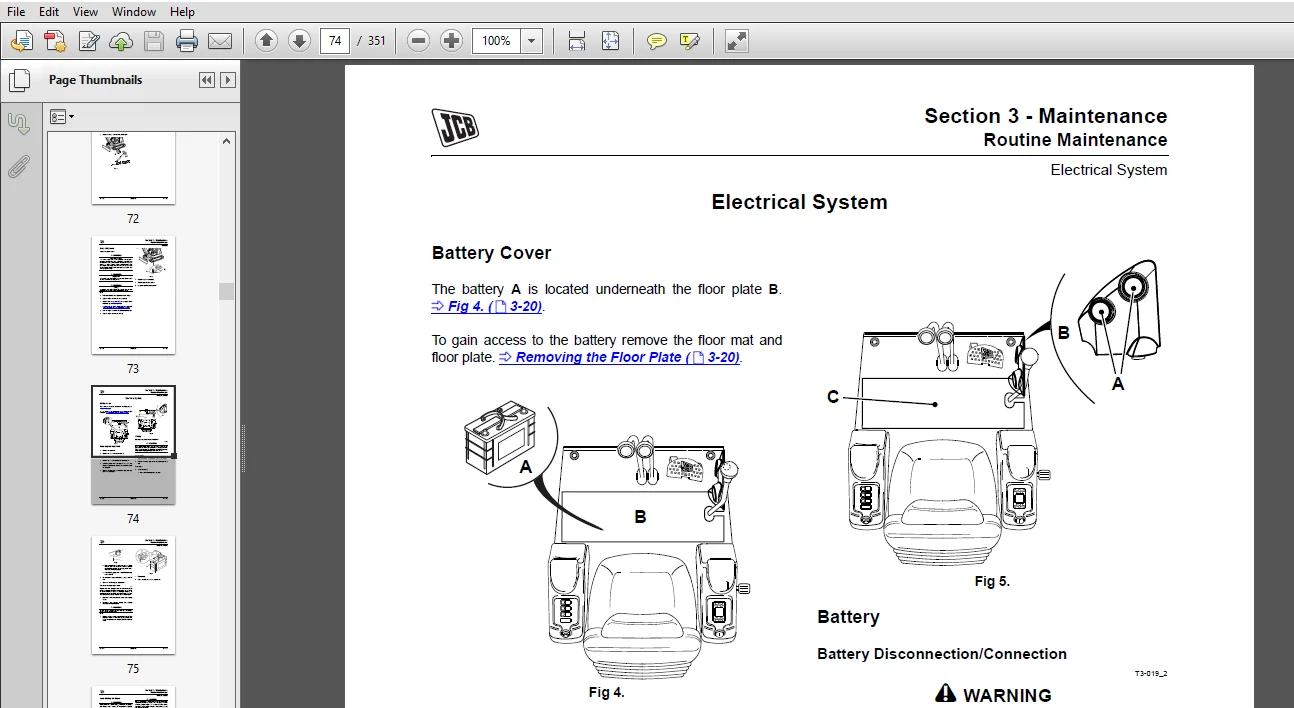The height and width of the screenshot is (708, 1294).
Task: Click the Print icon
Action: click(187, 41)
